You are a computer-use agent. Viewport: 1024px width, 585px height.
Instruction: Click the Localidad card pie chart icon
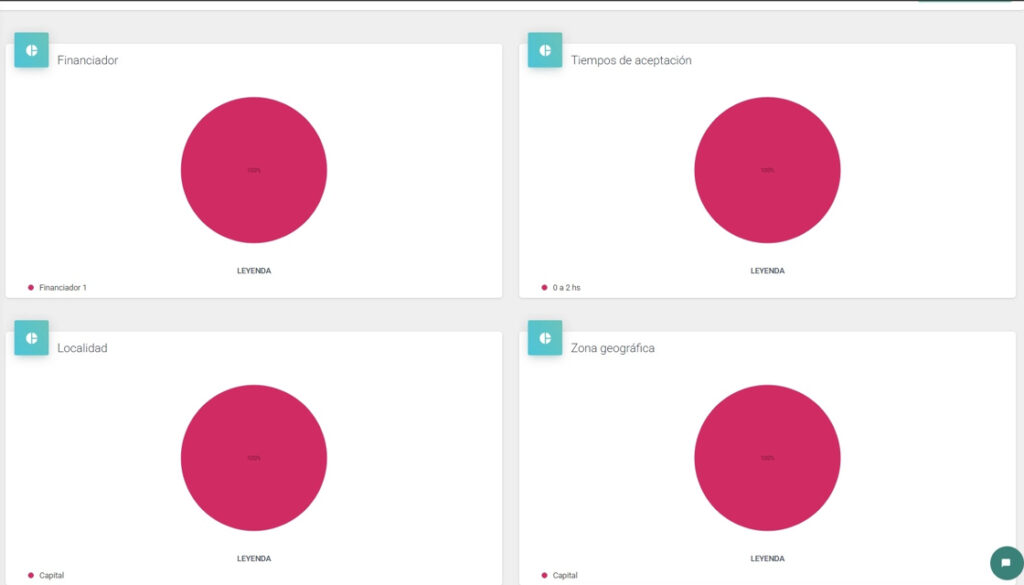tap(31, 338)
